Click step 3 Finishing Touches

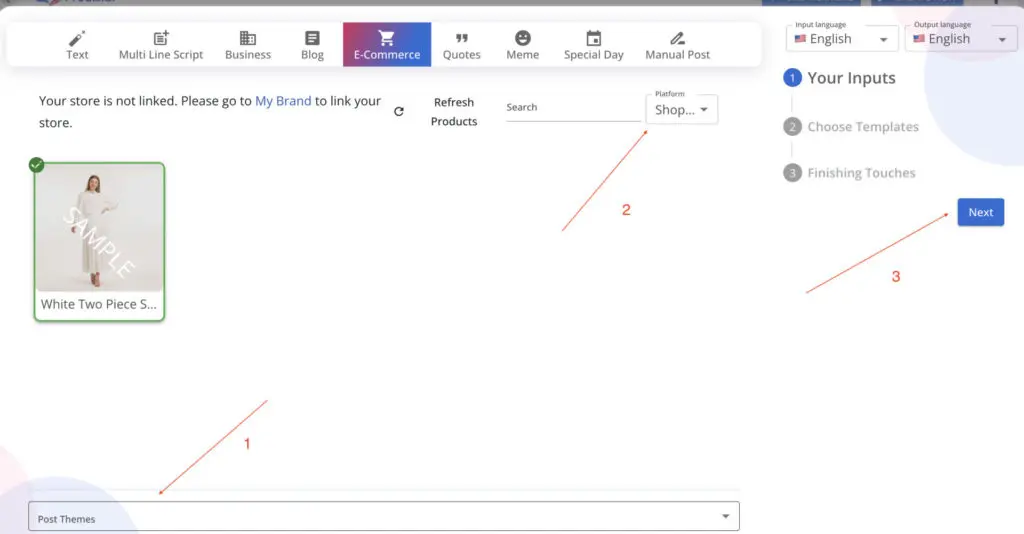[850, 173]
